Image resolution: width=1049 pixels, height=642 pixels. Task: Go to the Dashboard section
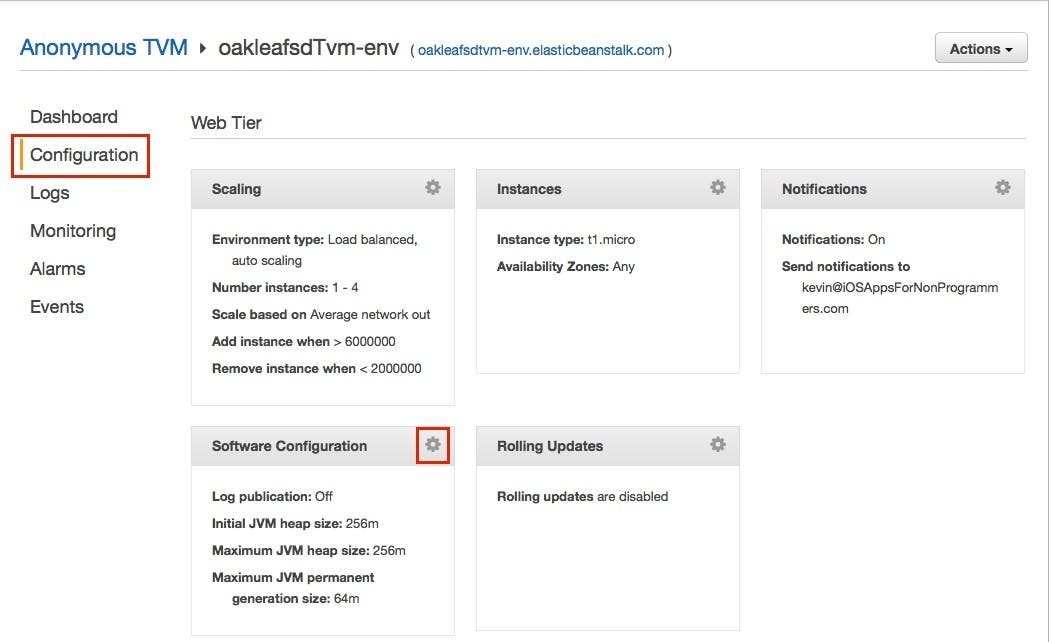click(74, 117)
